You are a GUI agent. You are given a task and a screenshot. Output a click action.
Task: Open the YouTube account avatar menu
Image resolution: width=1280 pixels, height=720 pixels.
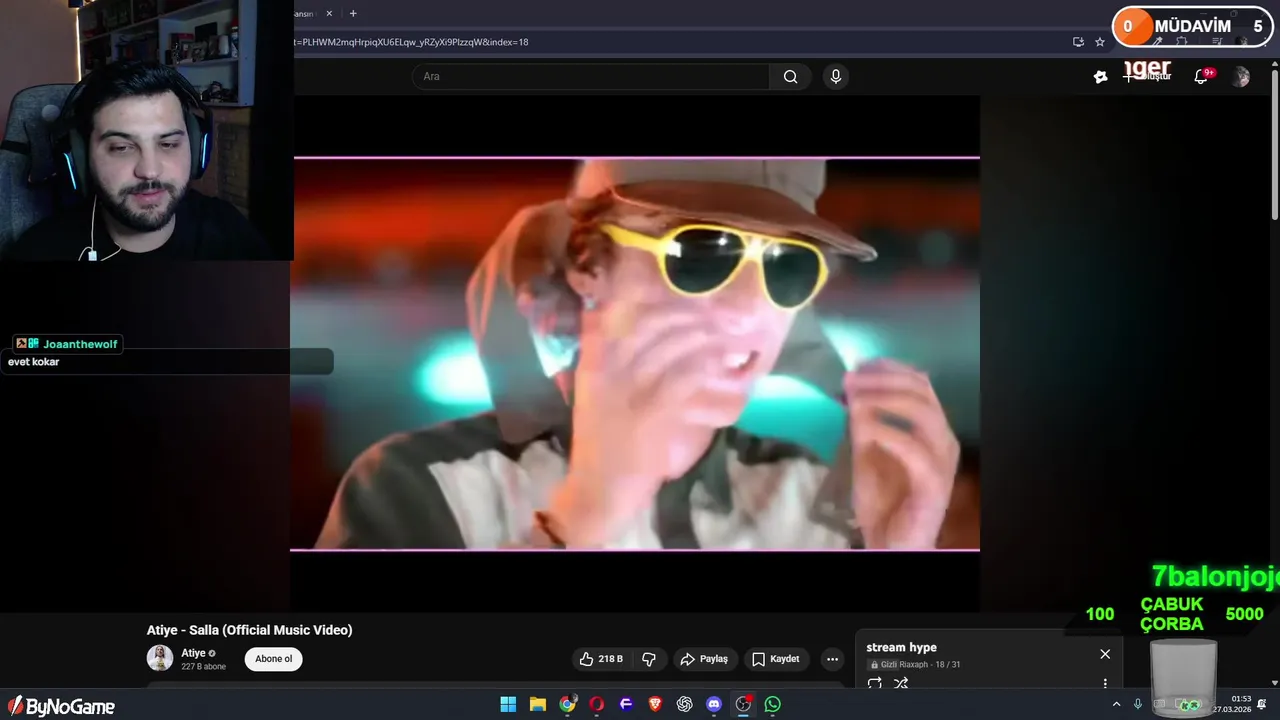coord(1241,77)
